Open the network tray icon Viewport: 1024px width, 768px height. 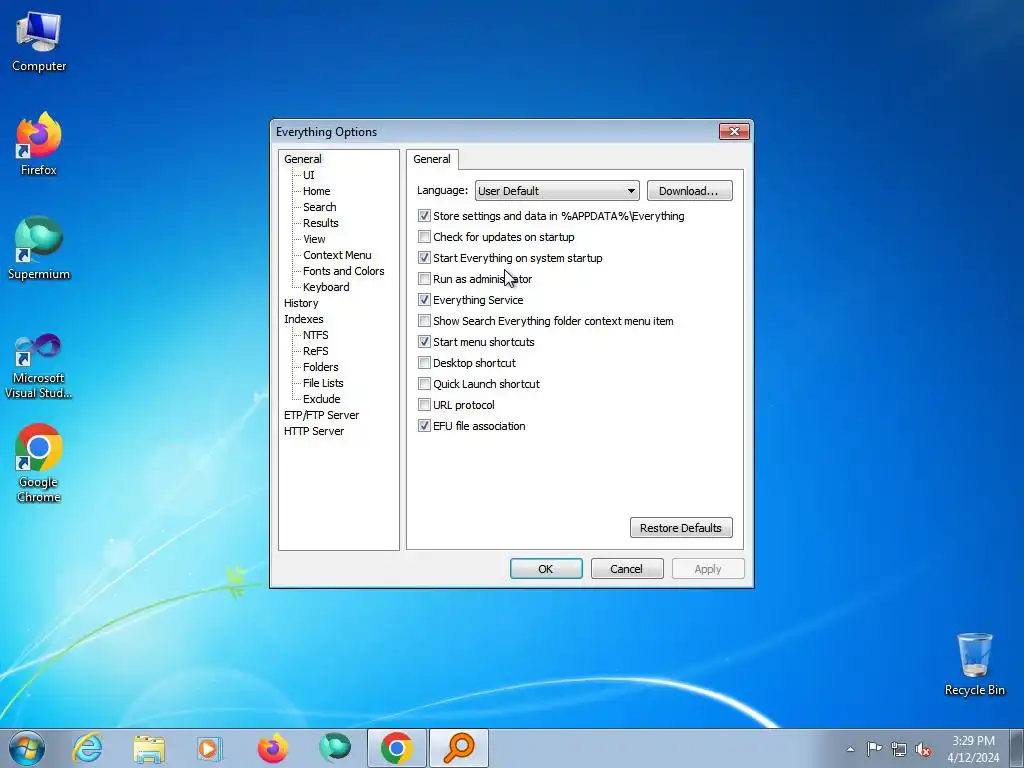click(x=899, y=749)
